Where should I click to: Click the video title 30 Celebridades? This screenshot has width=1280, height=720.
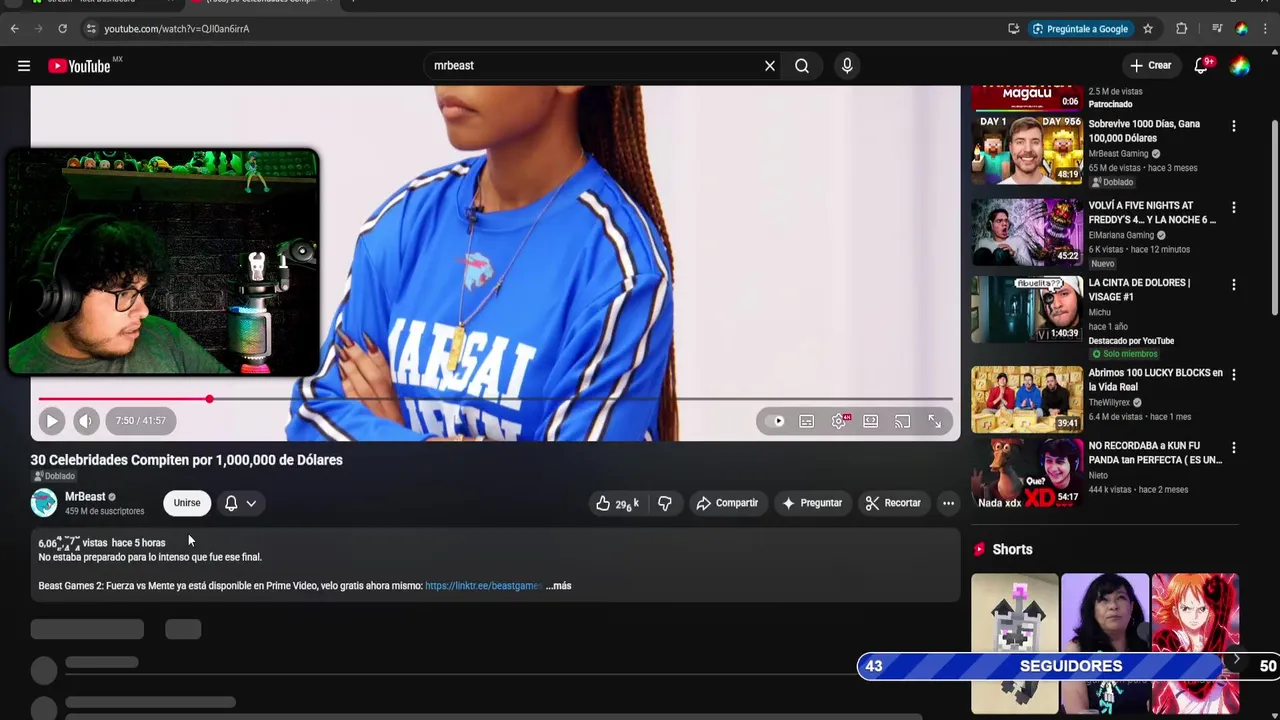(x=187, y=460)
